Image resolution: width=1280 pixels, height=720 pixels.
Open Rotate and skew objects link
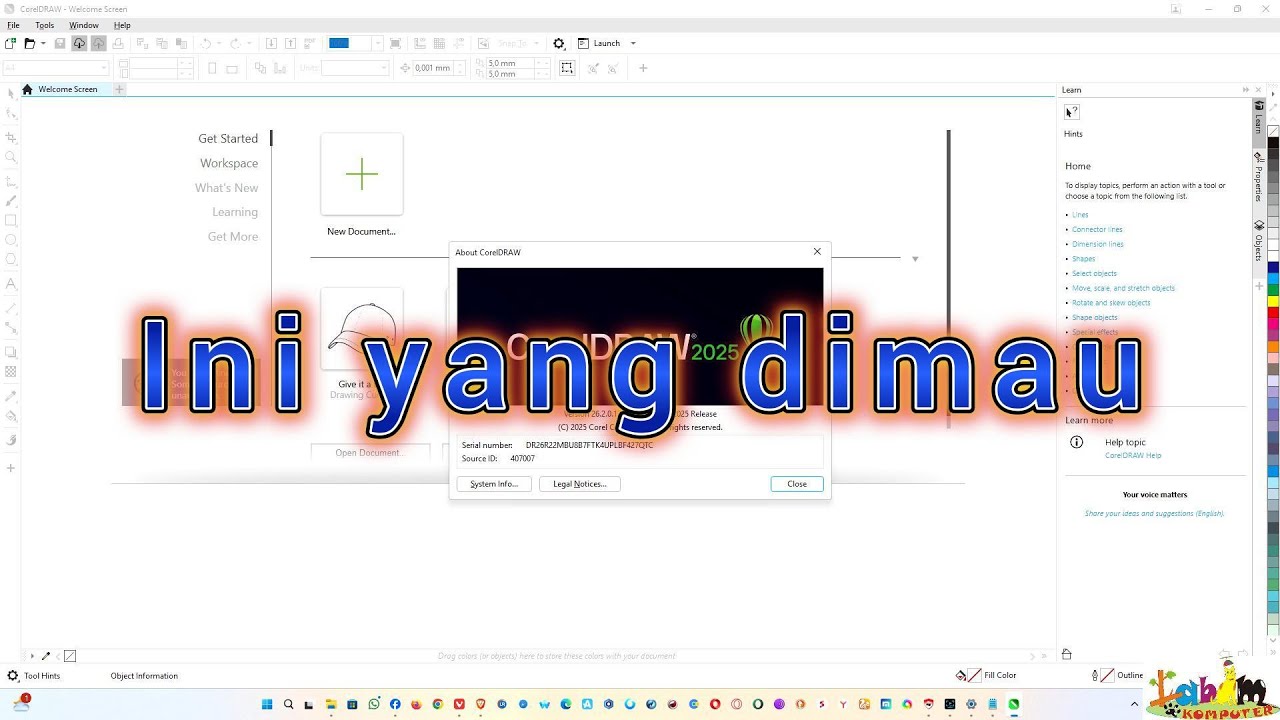pos(1111,303)
